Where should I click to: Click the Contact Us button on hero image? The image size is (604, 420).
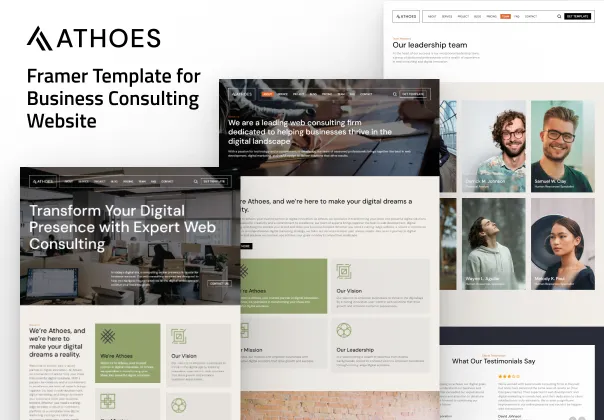[x=218, y=283]
